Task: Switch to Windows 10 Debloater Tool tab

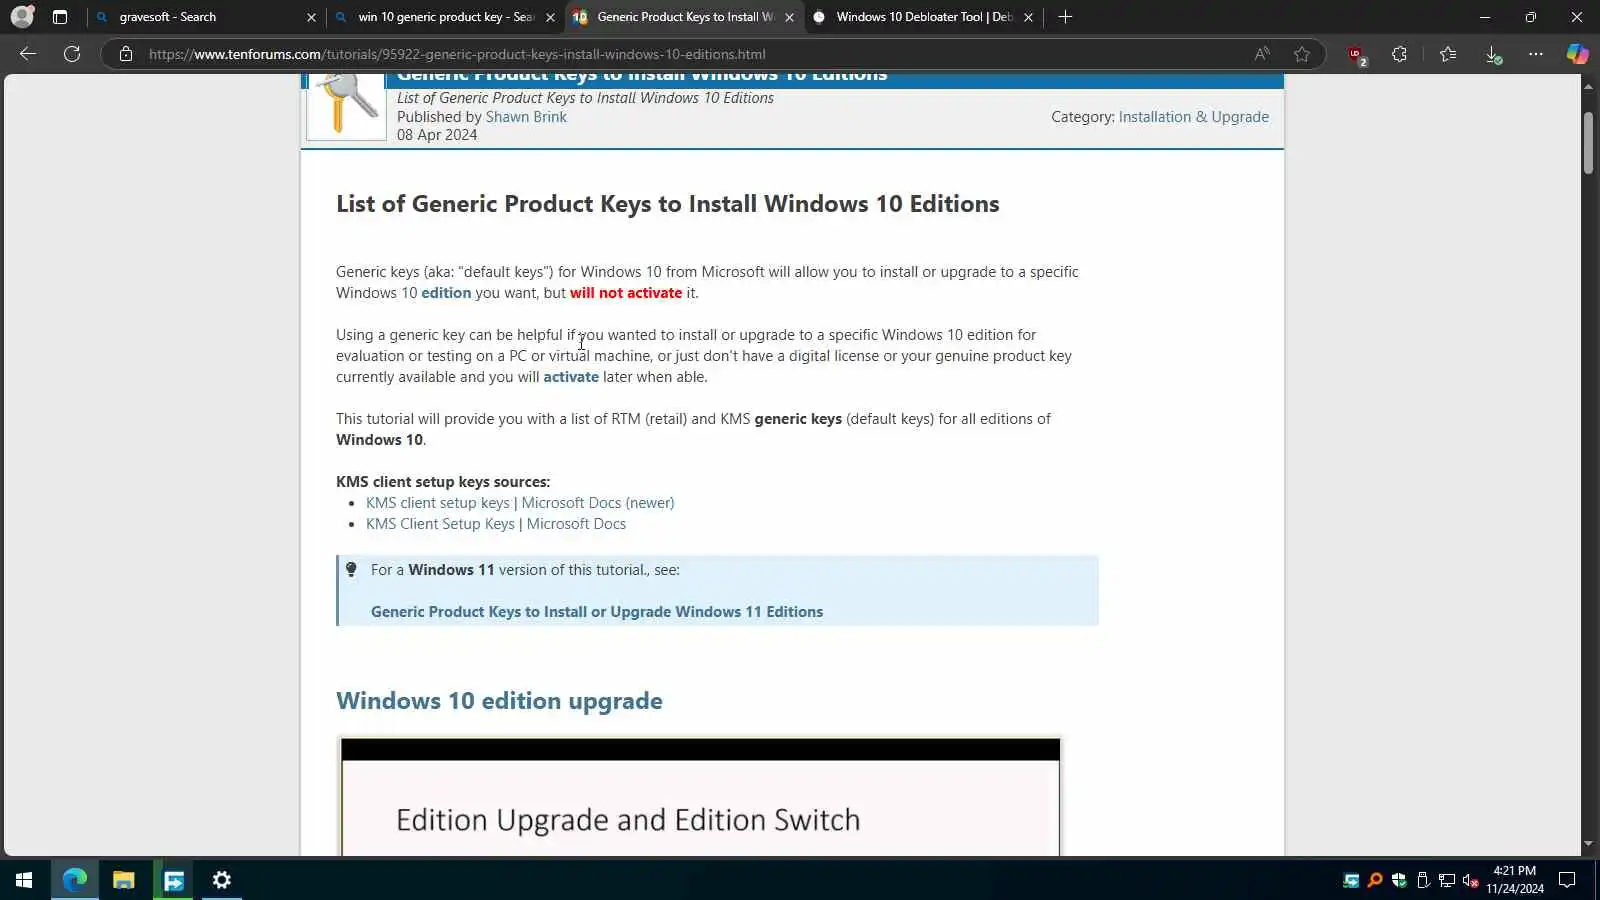Action: click(x=924, y=17)
